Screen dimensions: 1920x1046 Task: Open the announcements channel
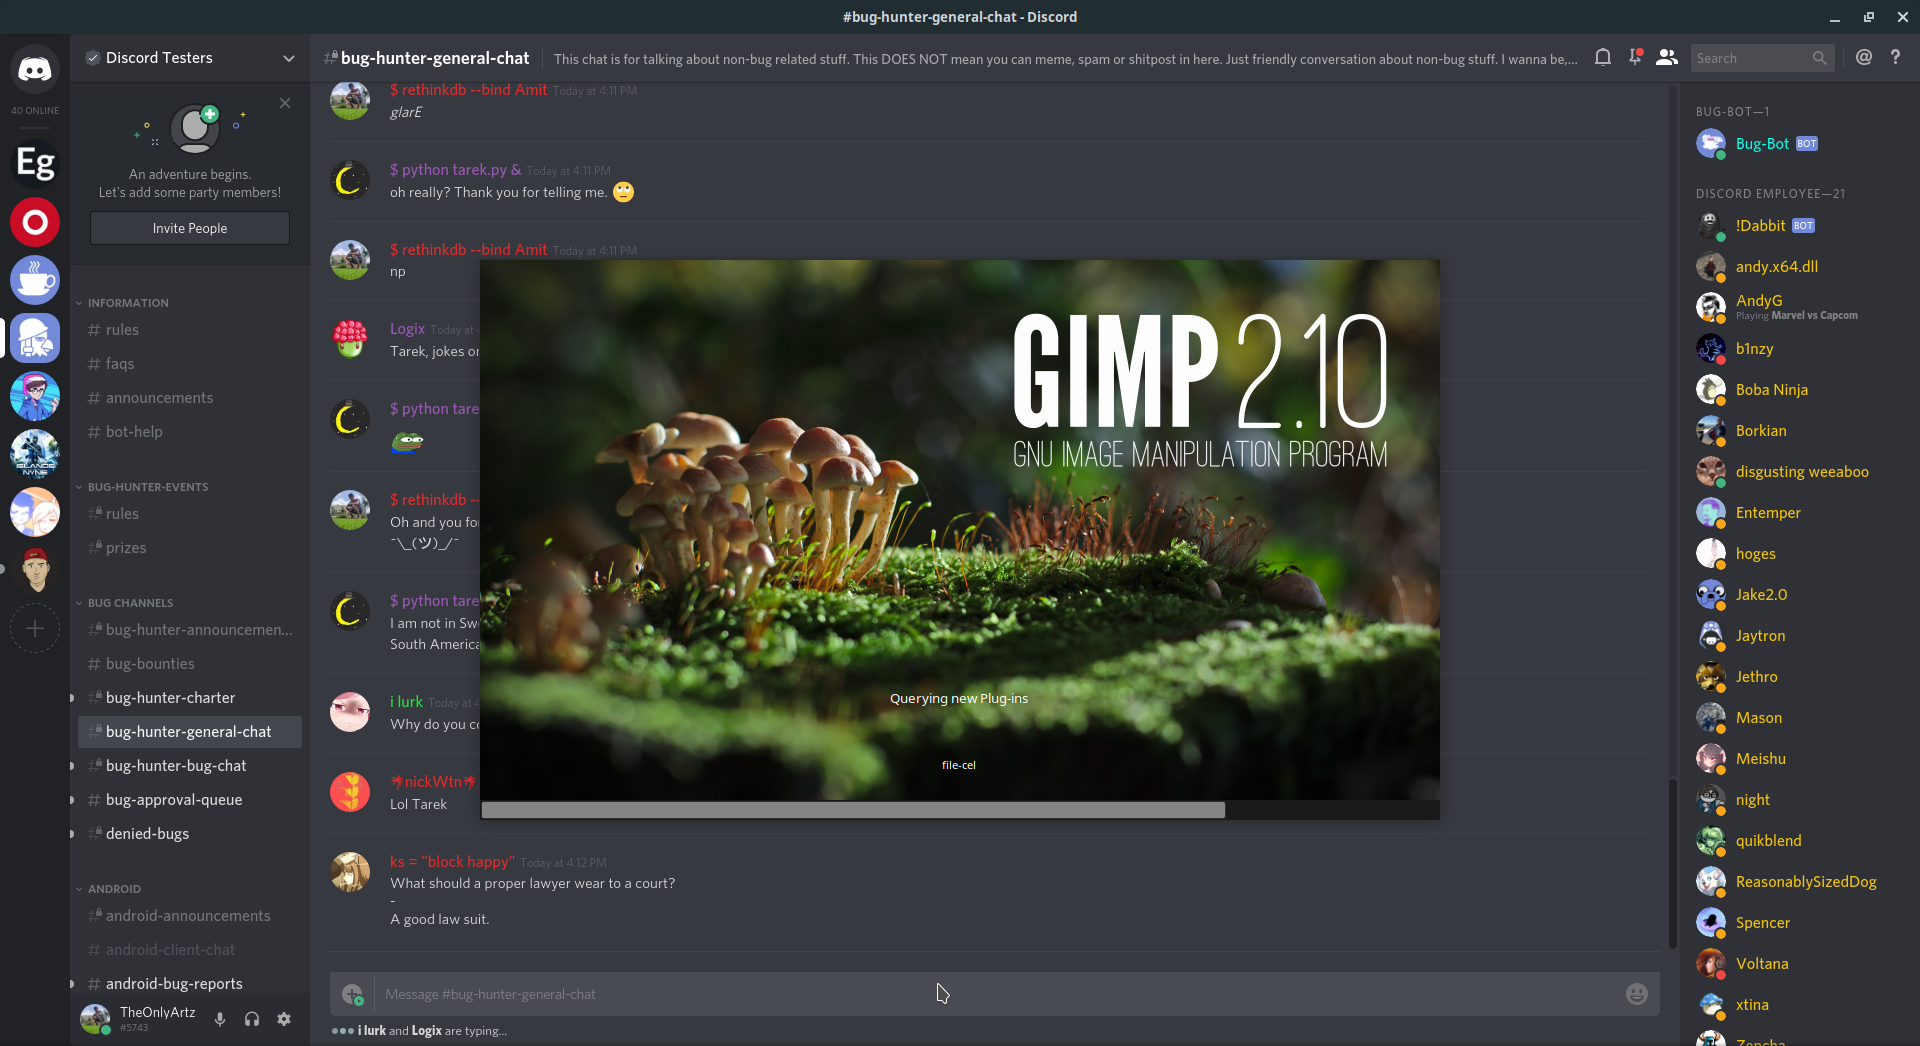(190, 398)
